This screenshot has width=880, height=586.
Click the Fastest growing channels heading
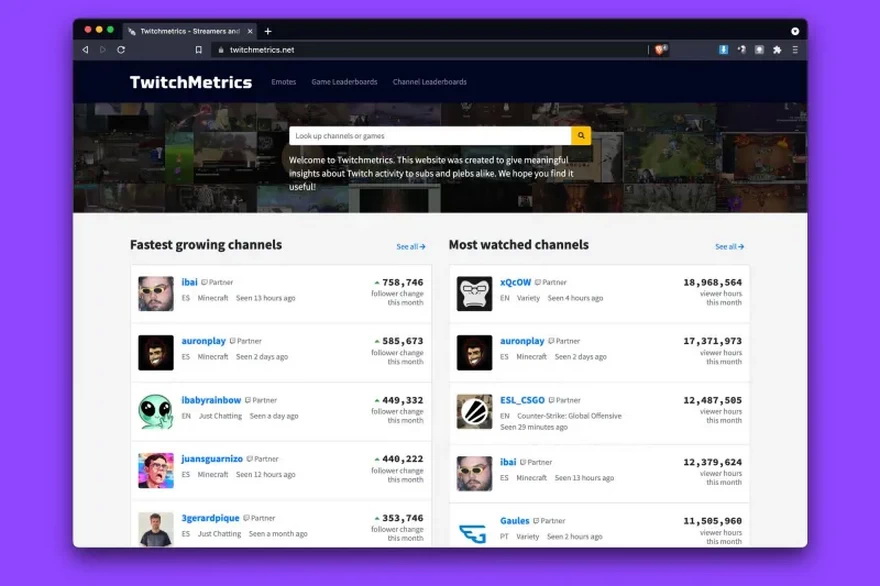pos(206,245)
